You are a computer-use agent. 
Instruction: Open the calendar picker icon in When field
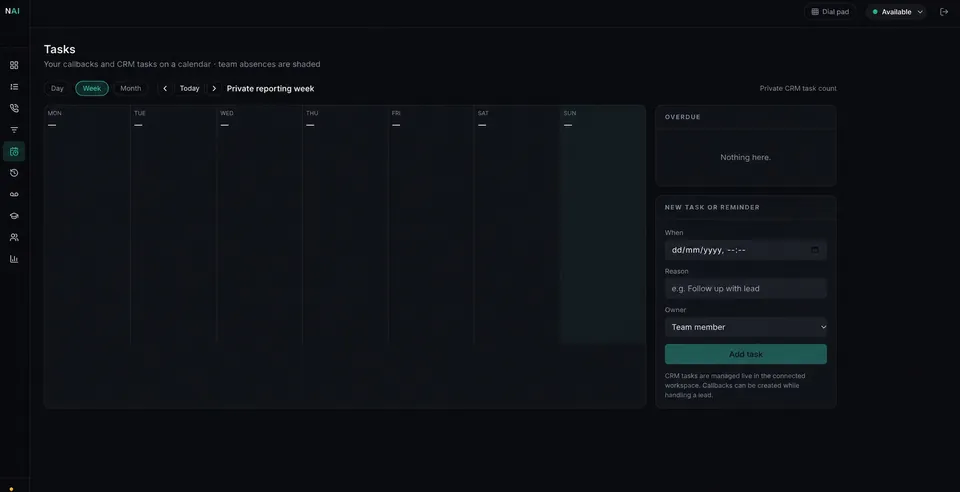tap(815, 250)
